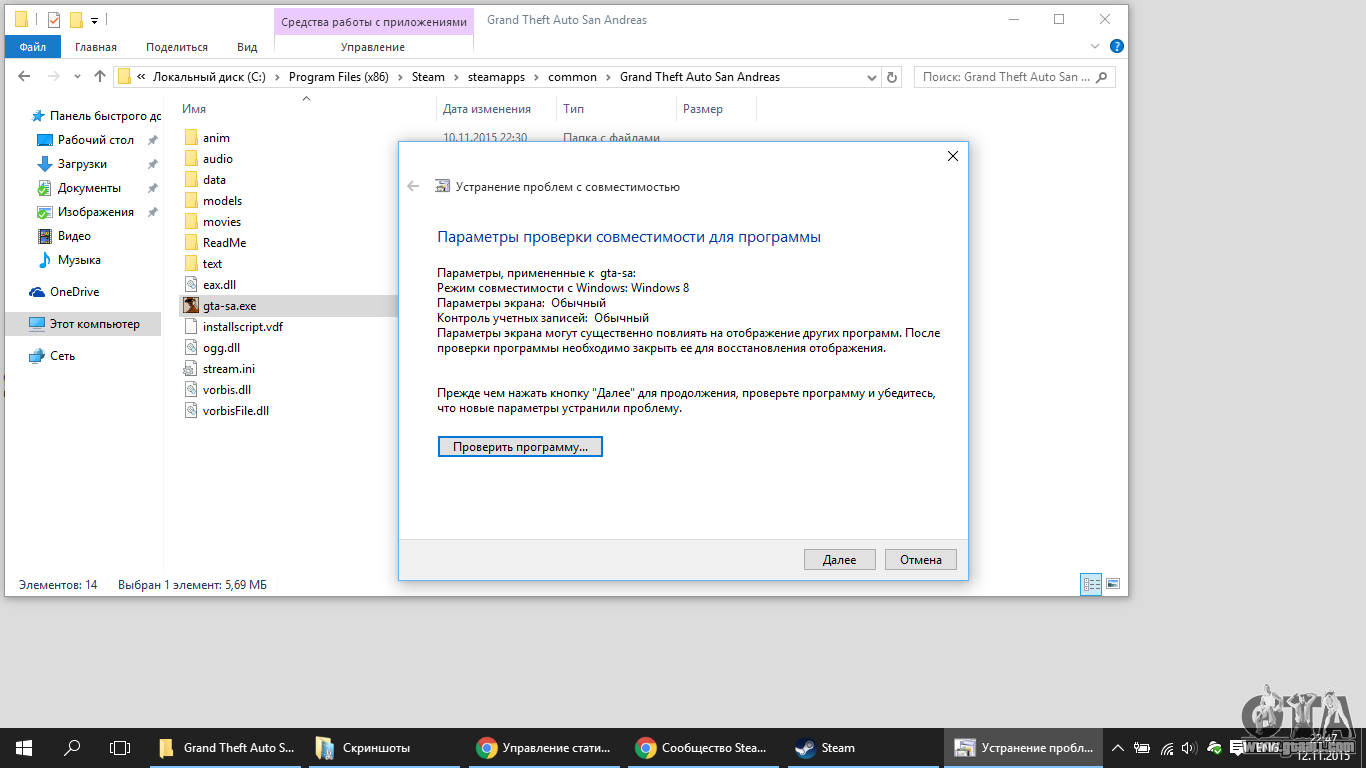Open Документы in navigation pane

89,188
